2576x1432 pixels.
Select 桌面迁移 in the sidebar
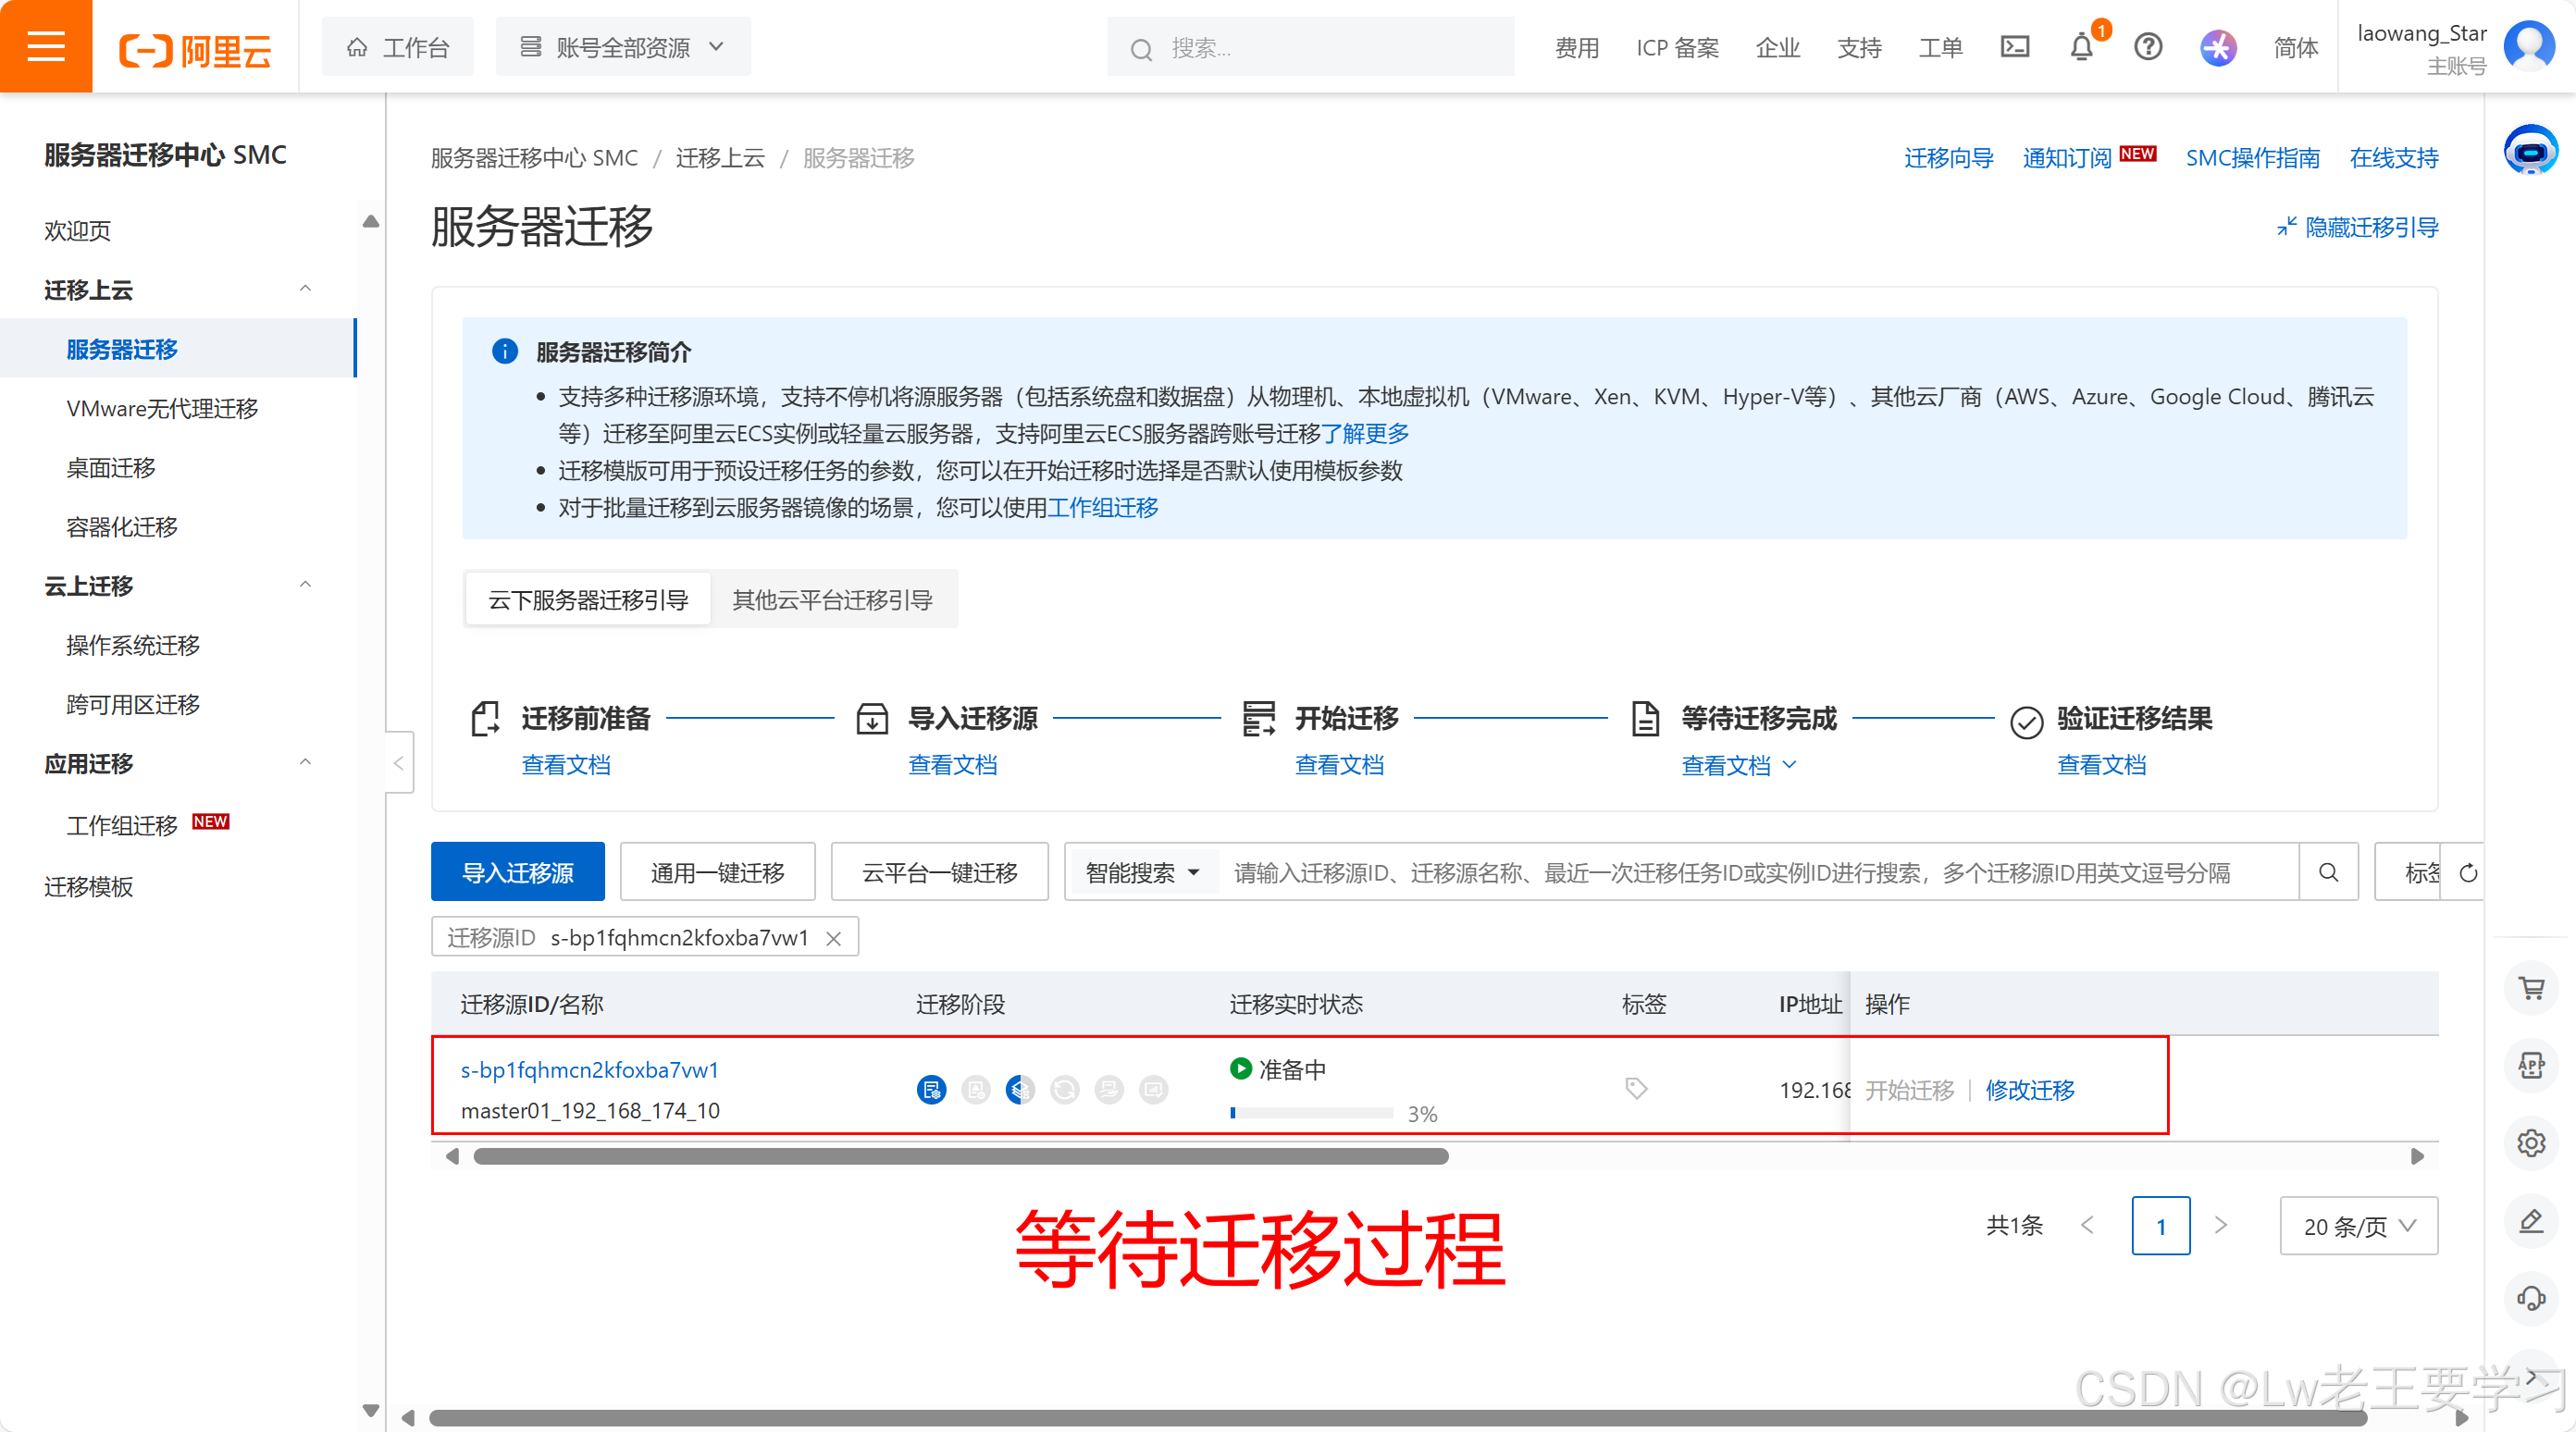click(x=111, y=468)
